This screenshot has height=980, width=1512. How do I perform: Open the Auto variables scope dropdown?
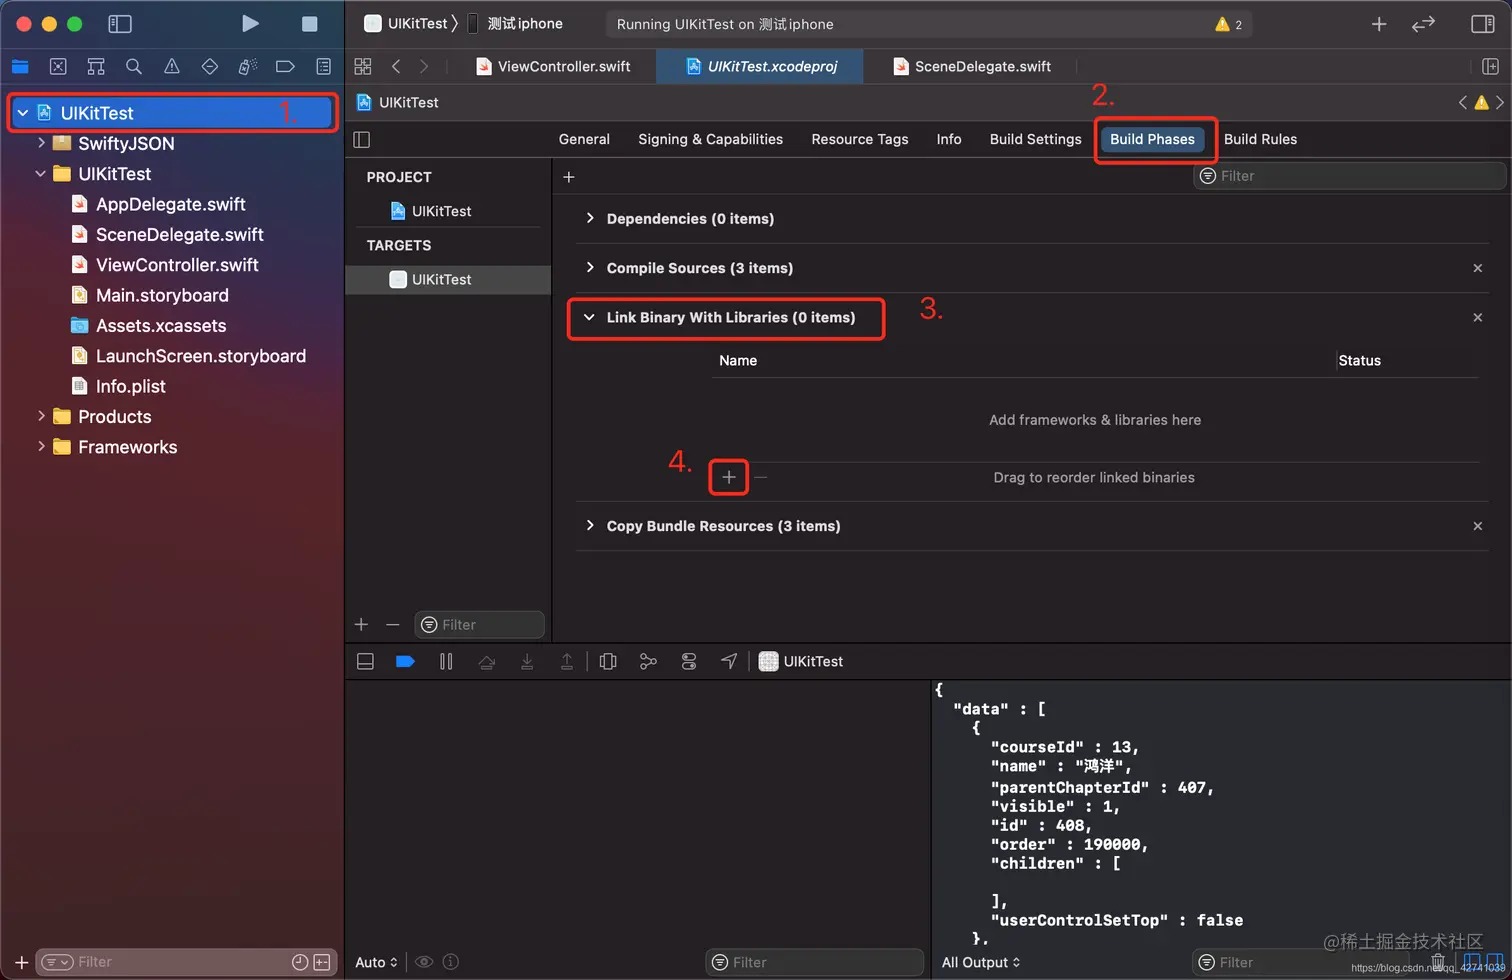(x=376, y=962)
